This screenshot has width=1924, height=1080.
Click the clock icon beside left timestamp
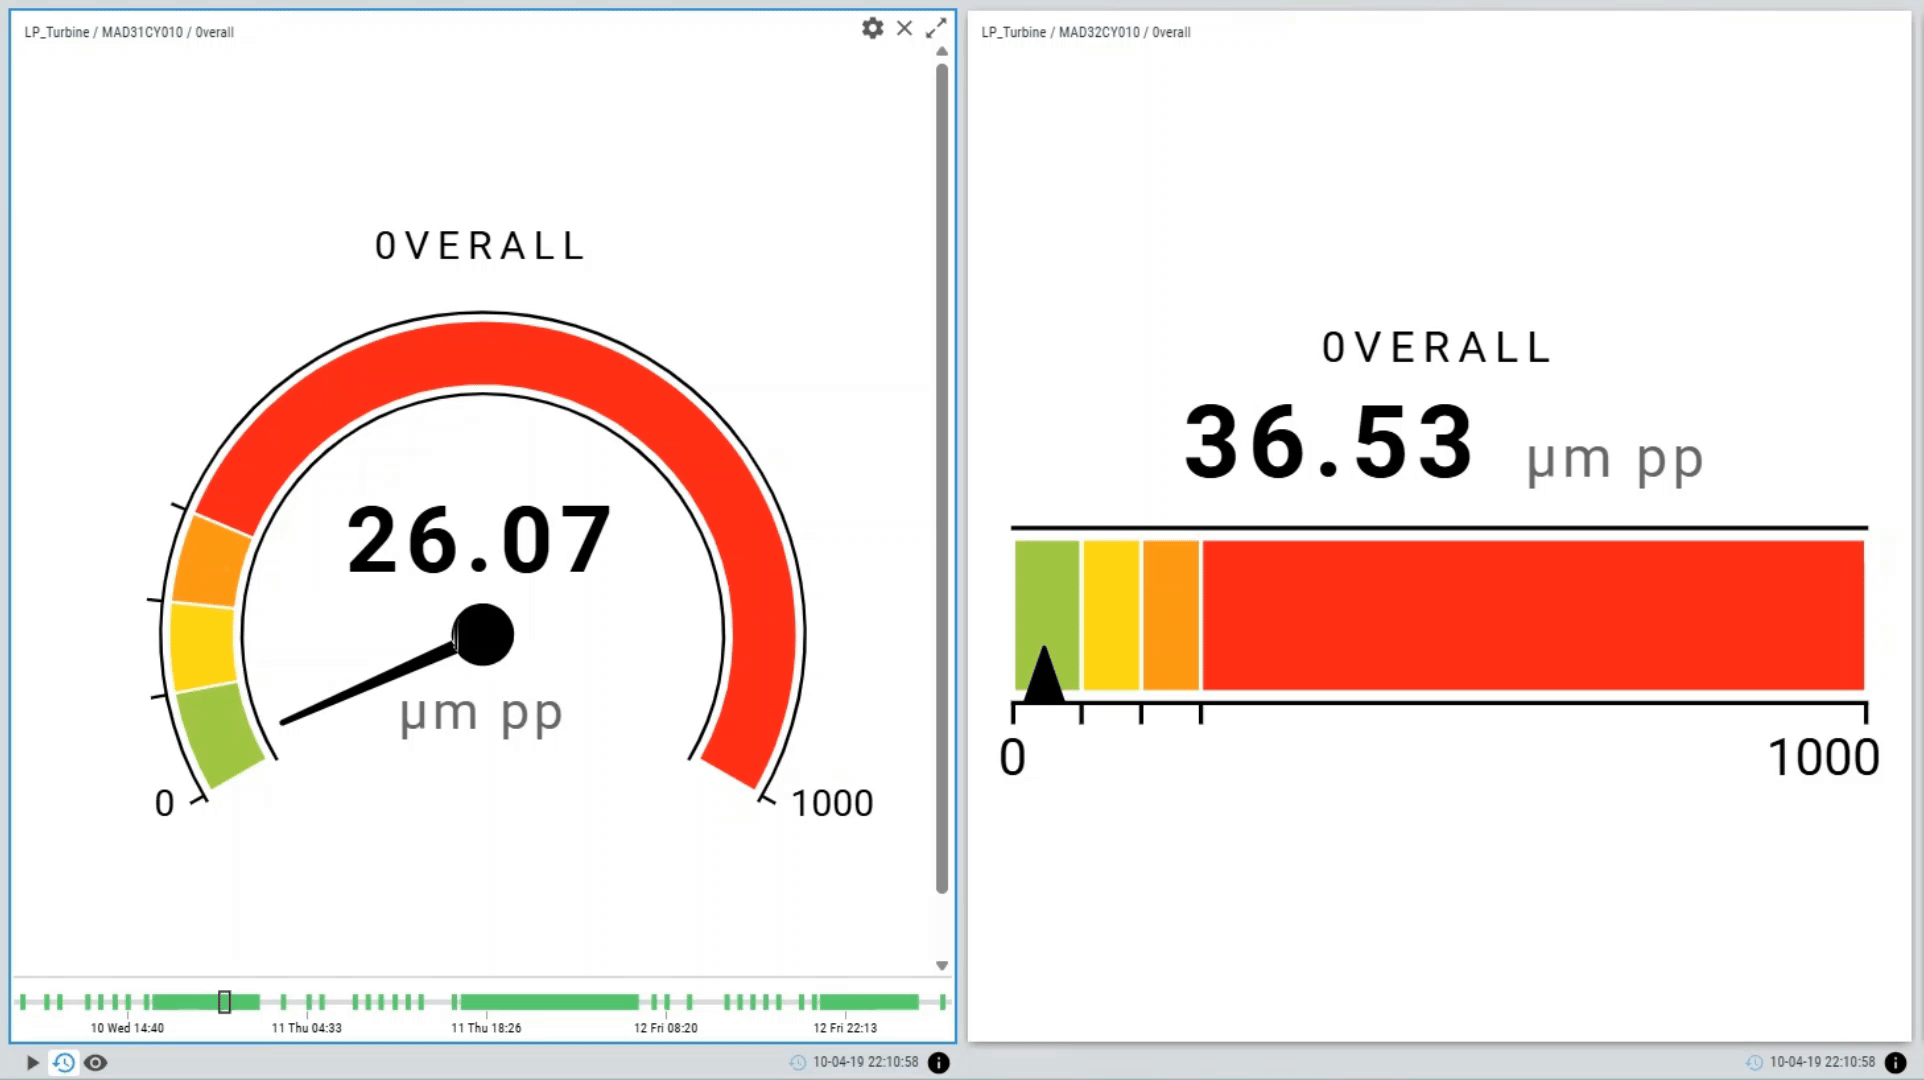pyautogui.click(x=797, y=1062)
